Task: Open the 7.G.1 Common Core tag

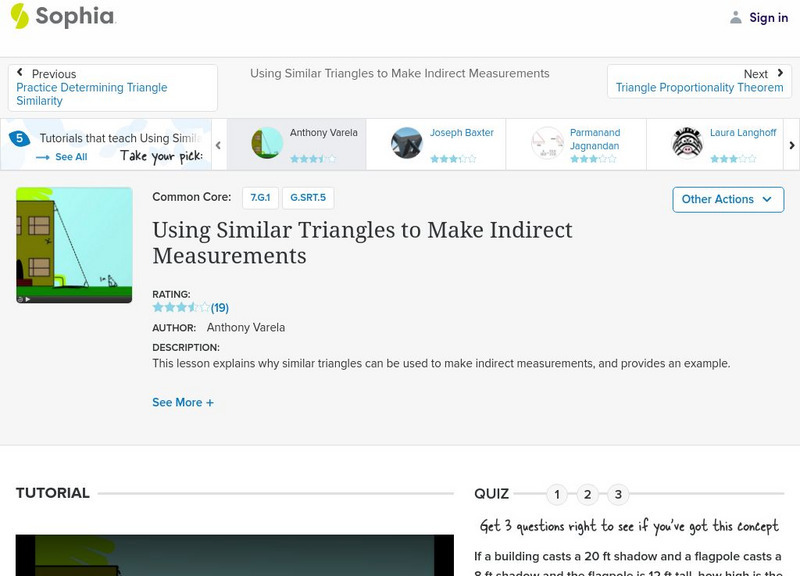Action: 260,198
